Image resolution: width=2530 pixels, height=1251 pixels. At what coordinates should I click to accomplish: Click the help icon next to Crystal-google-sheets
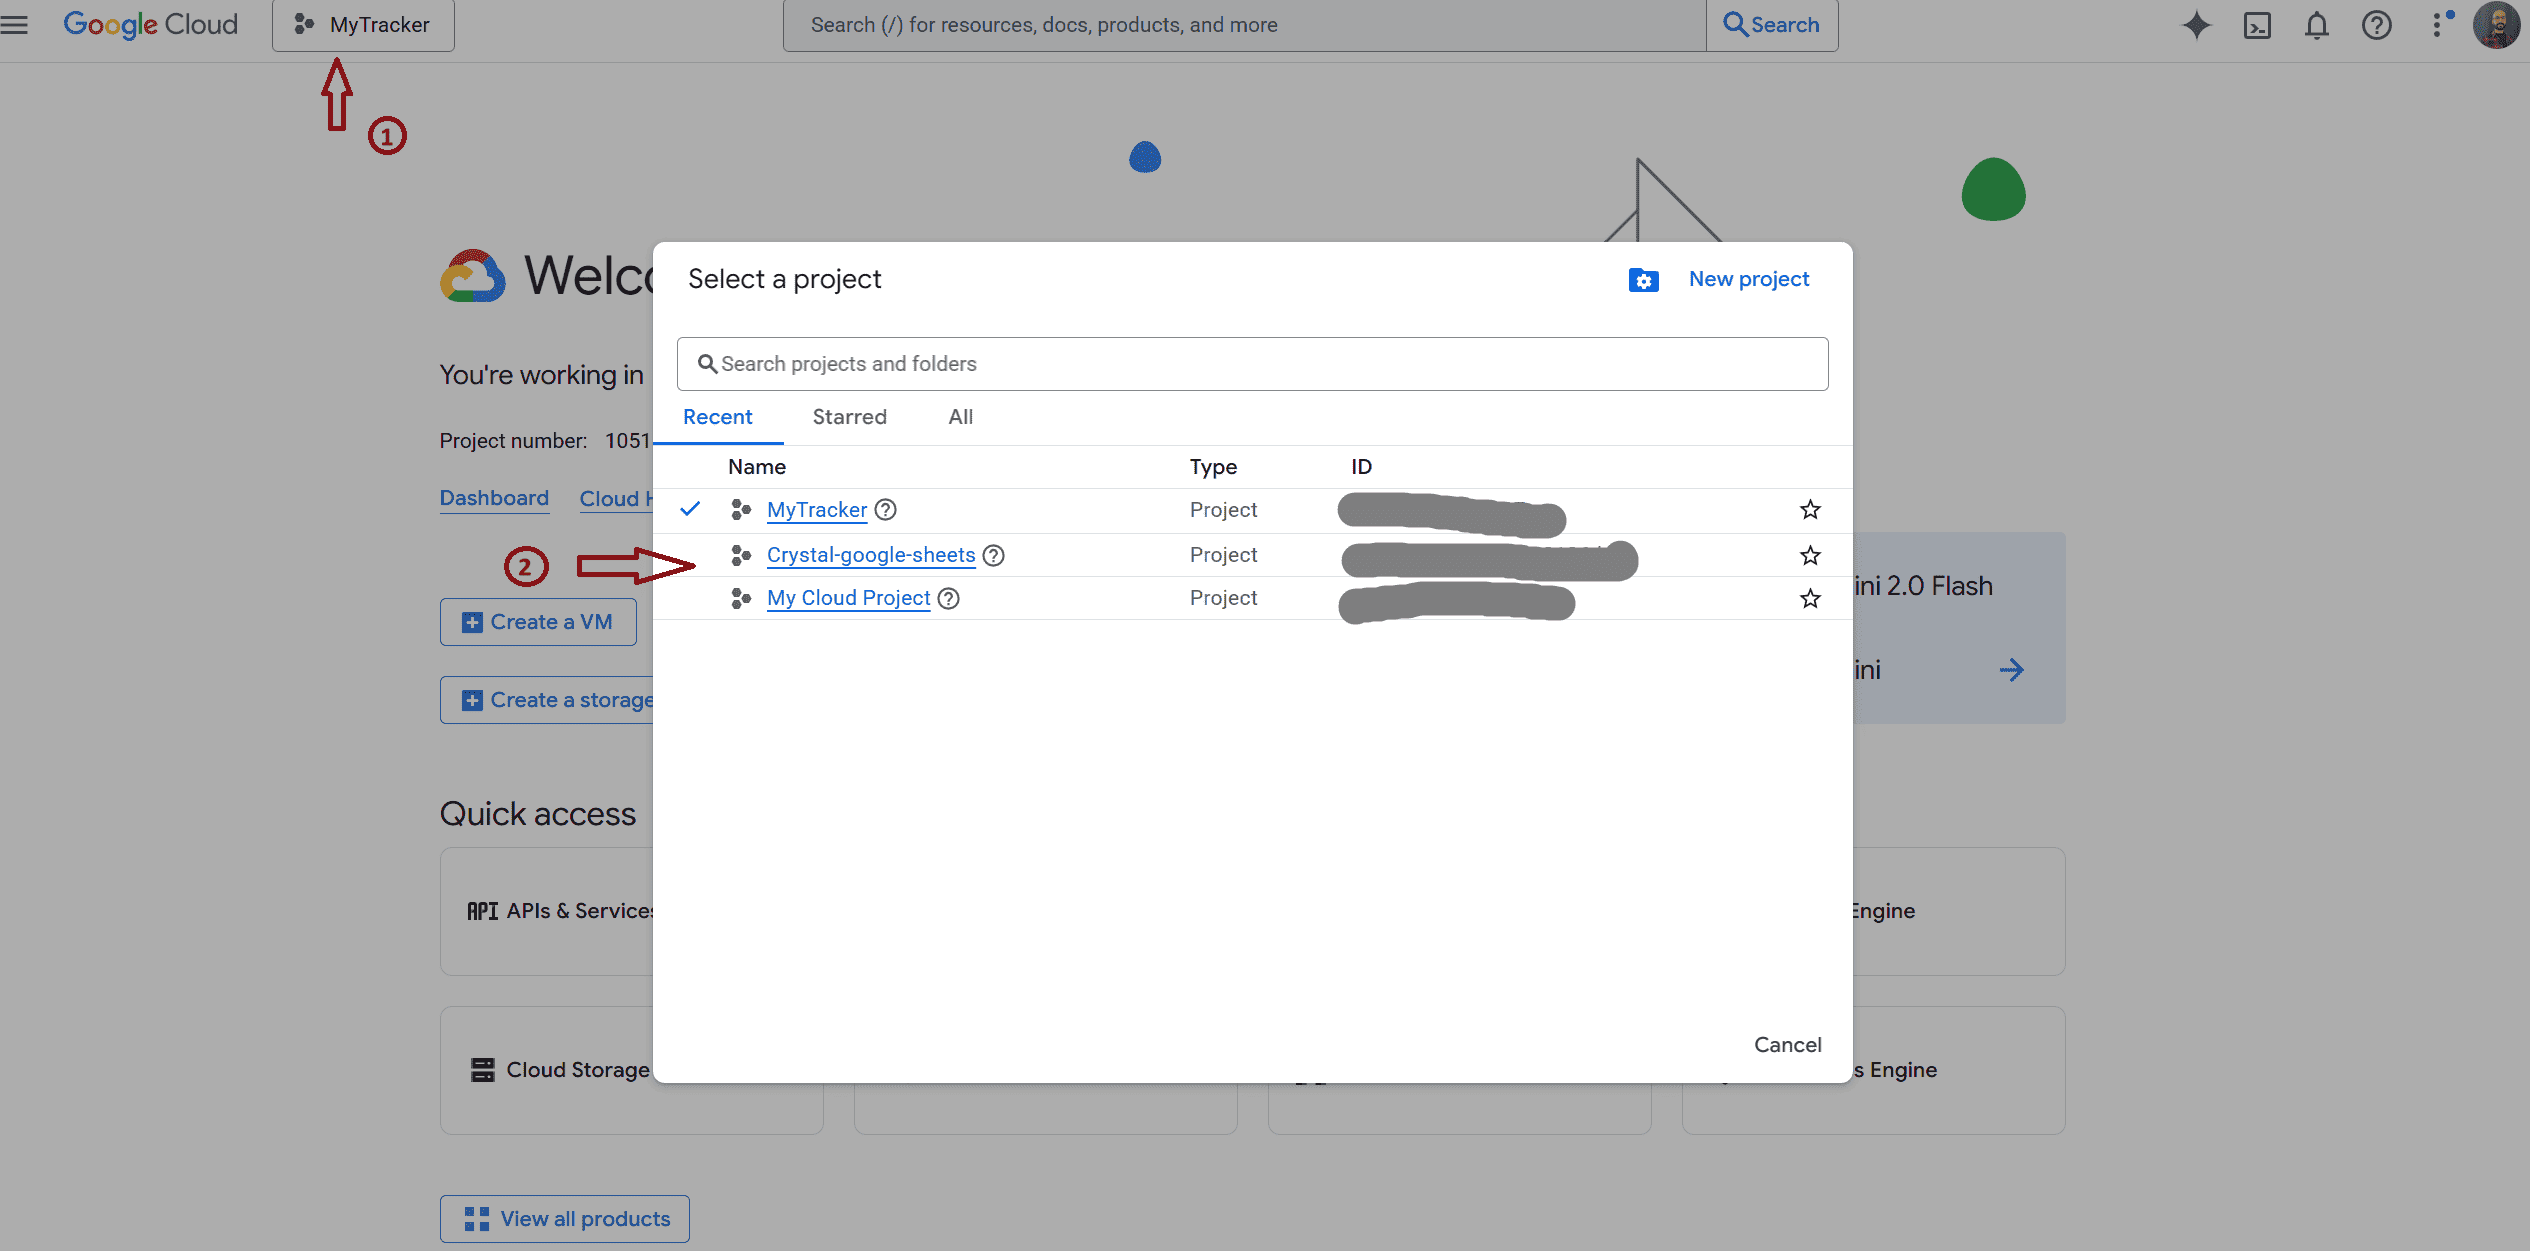point(993,555)
